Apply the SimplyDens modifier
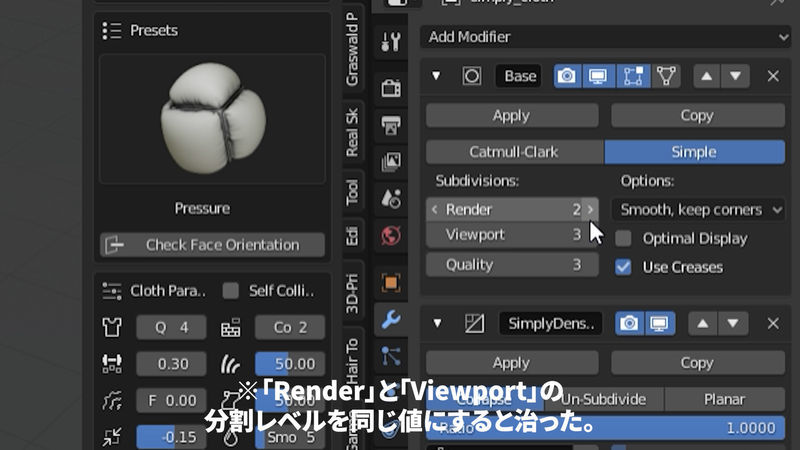Screen dimensions: 800x450 512,363
